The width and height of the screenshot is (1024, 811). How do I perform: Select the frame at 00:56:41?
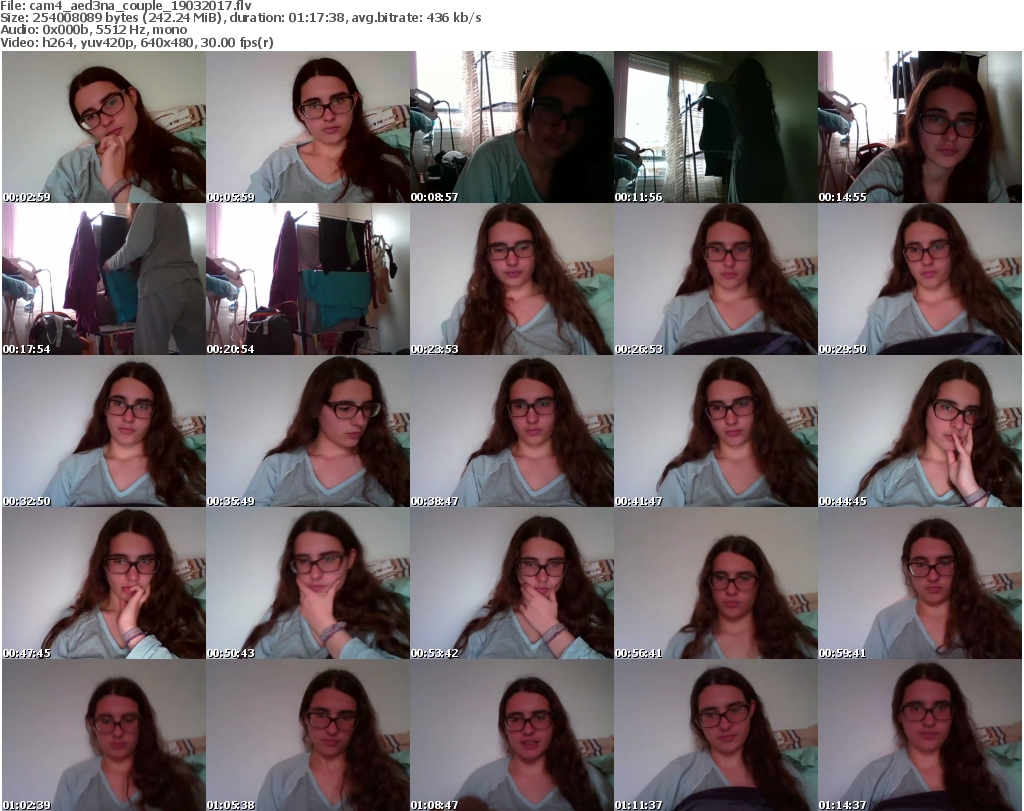(x=716, y=583)
